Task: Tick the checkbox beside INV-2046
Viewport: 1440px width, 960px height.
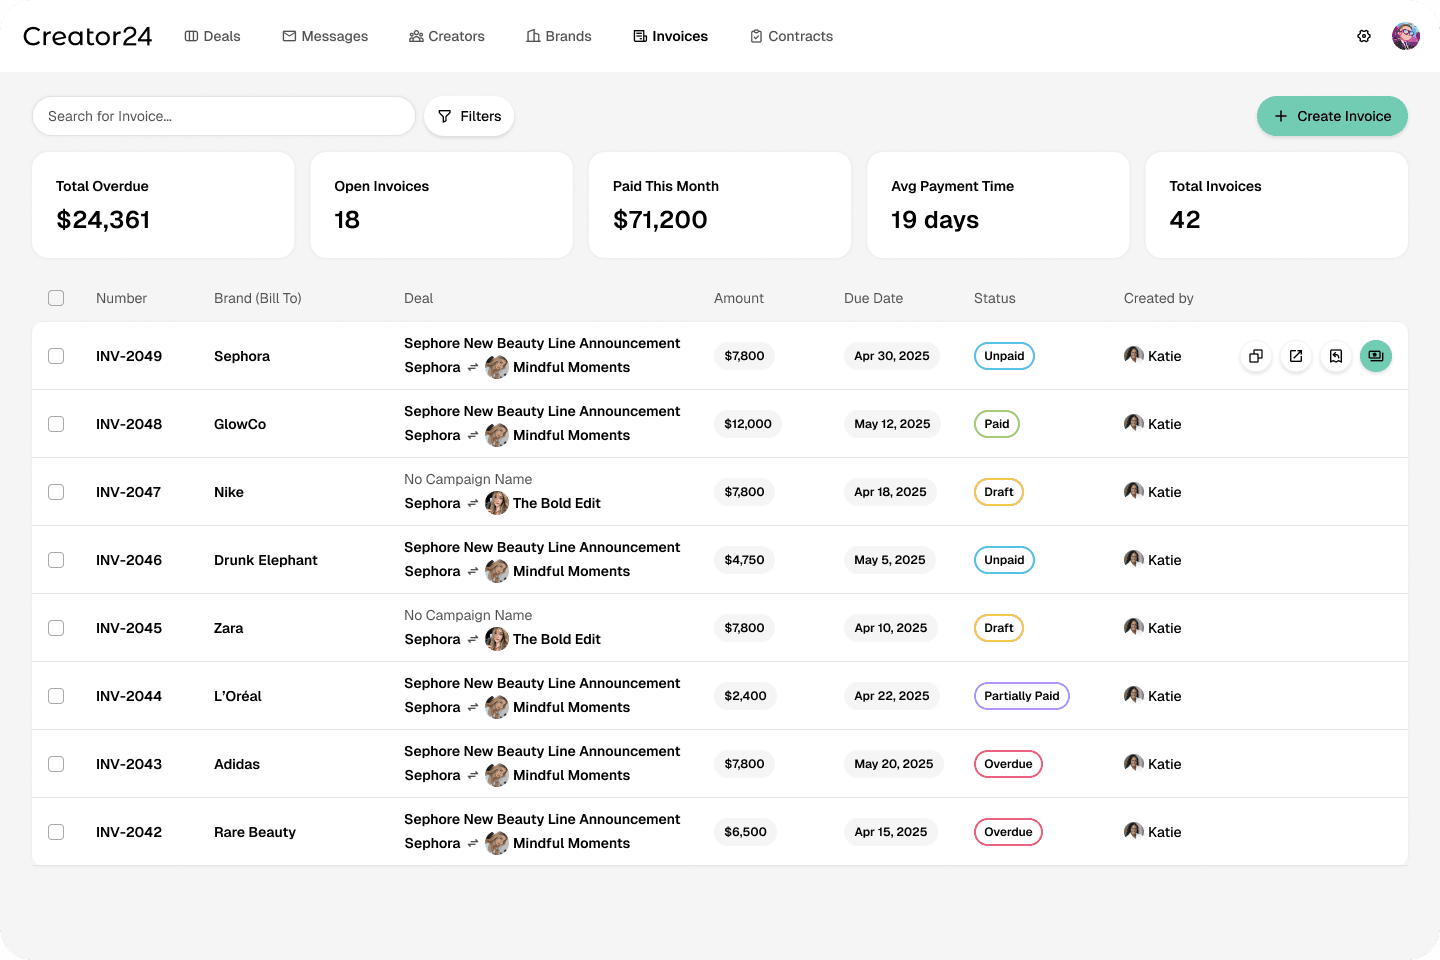Action: click(56, 560)
